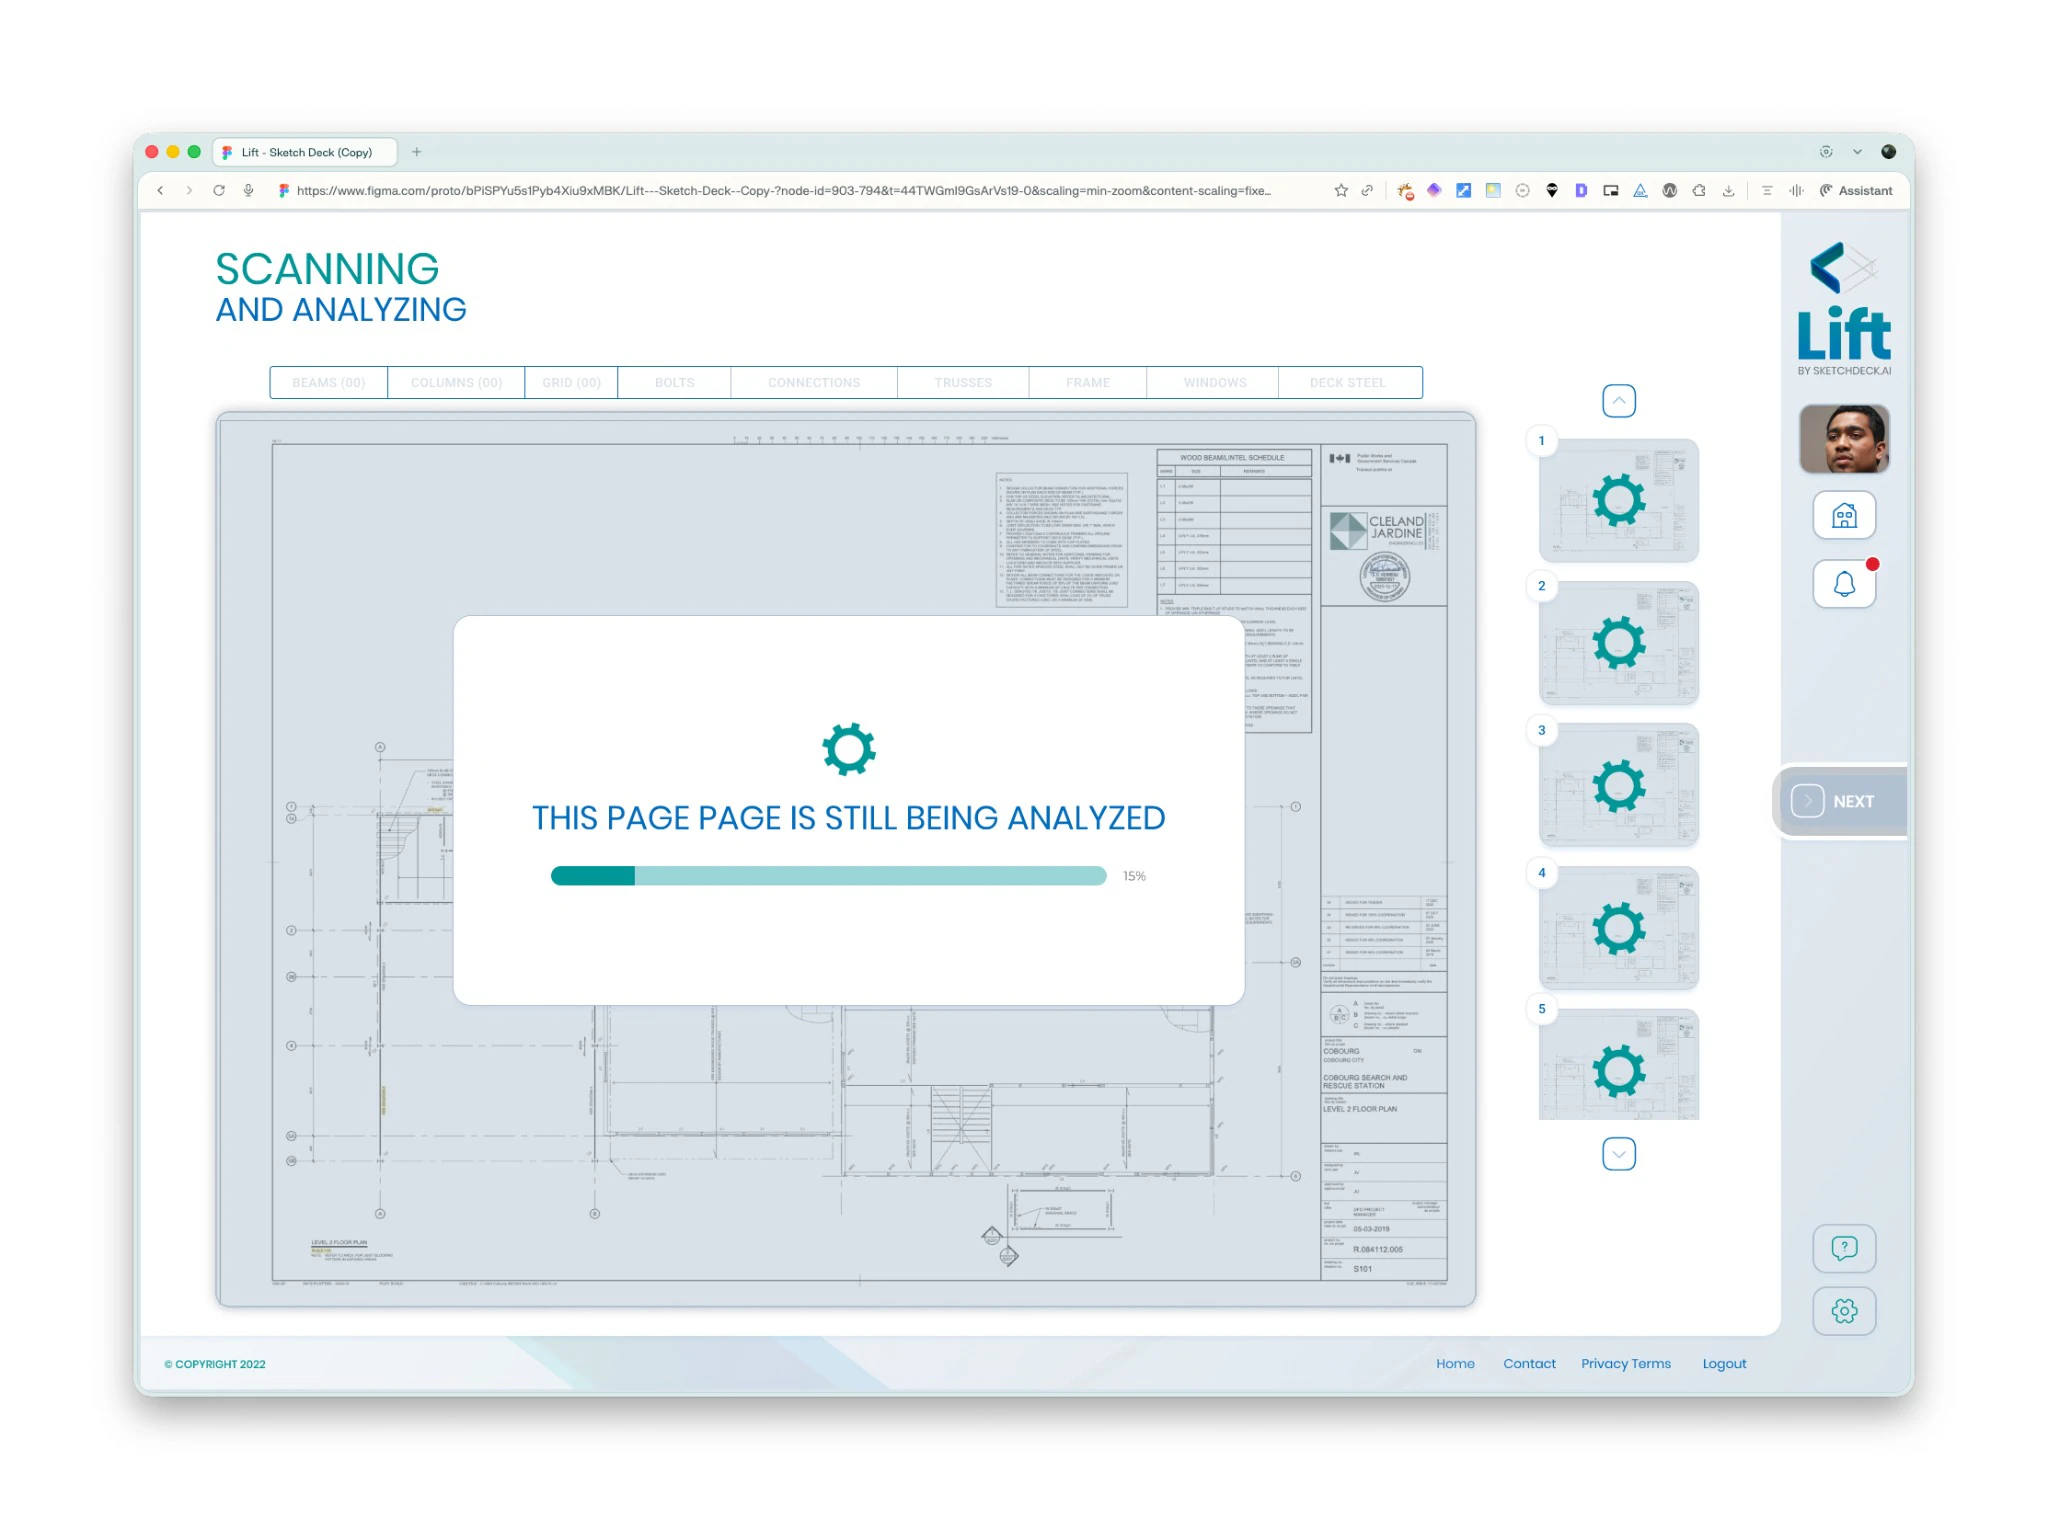Open the Assistant in browser toolbar

tap(1856, 191)
